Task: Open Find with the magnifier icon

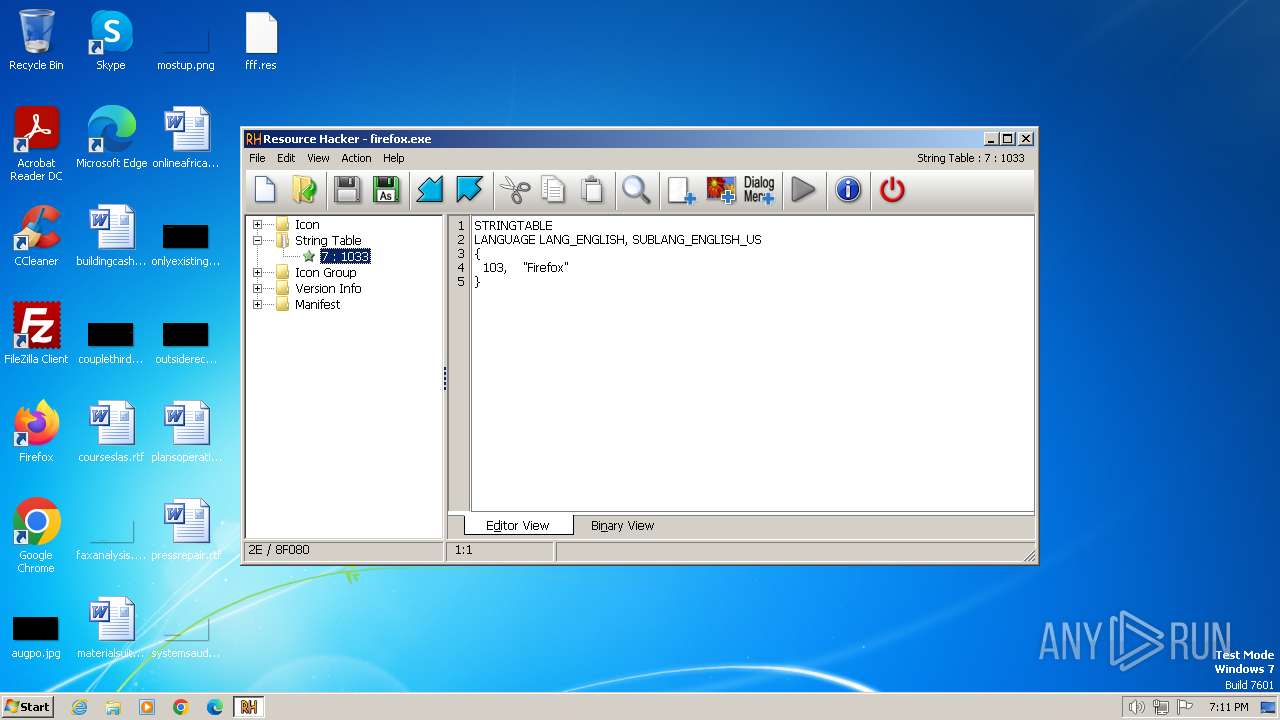Action: point(636,189)
